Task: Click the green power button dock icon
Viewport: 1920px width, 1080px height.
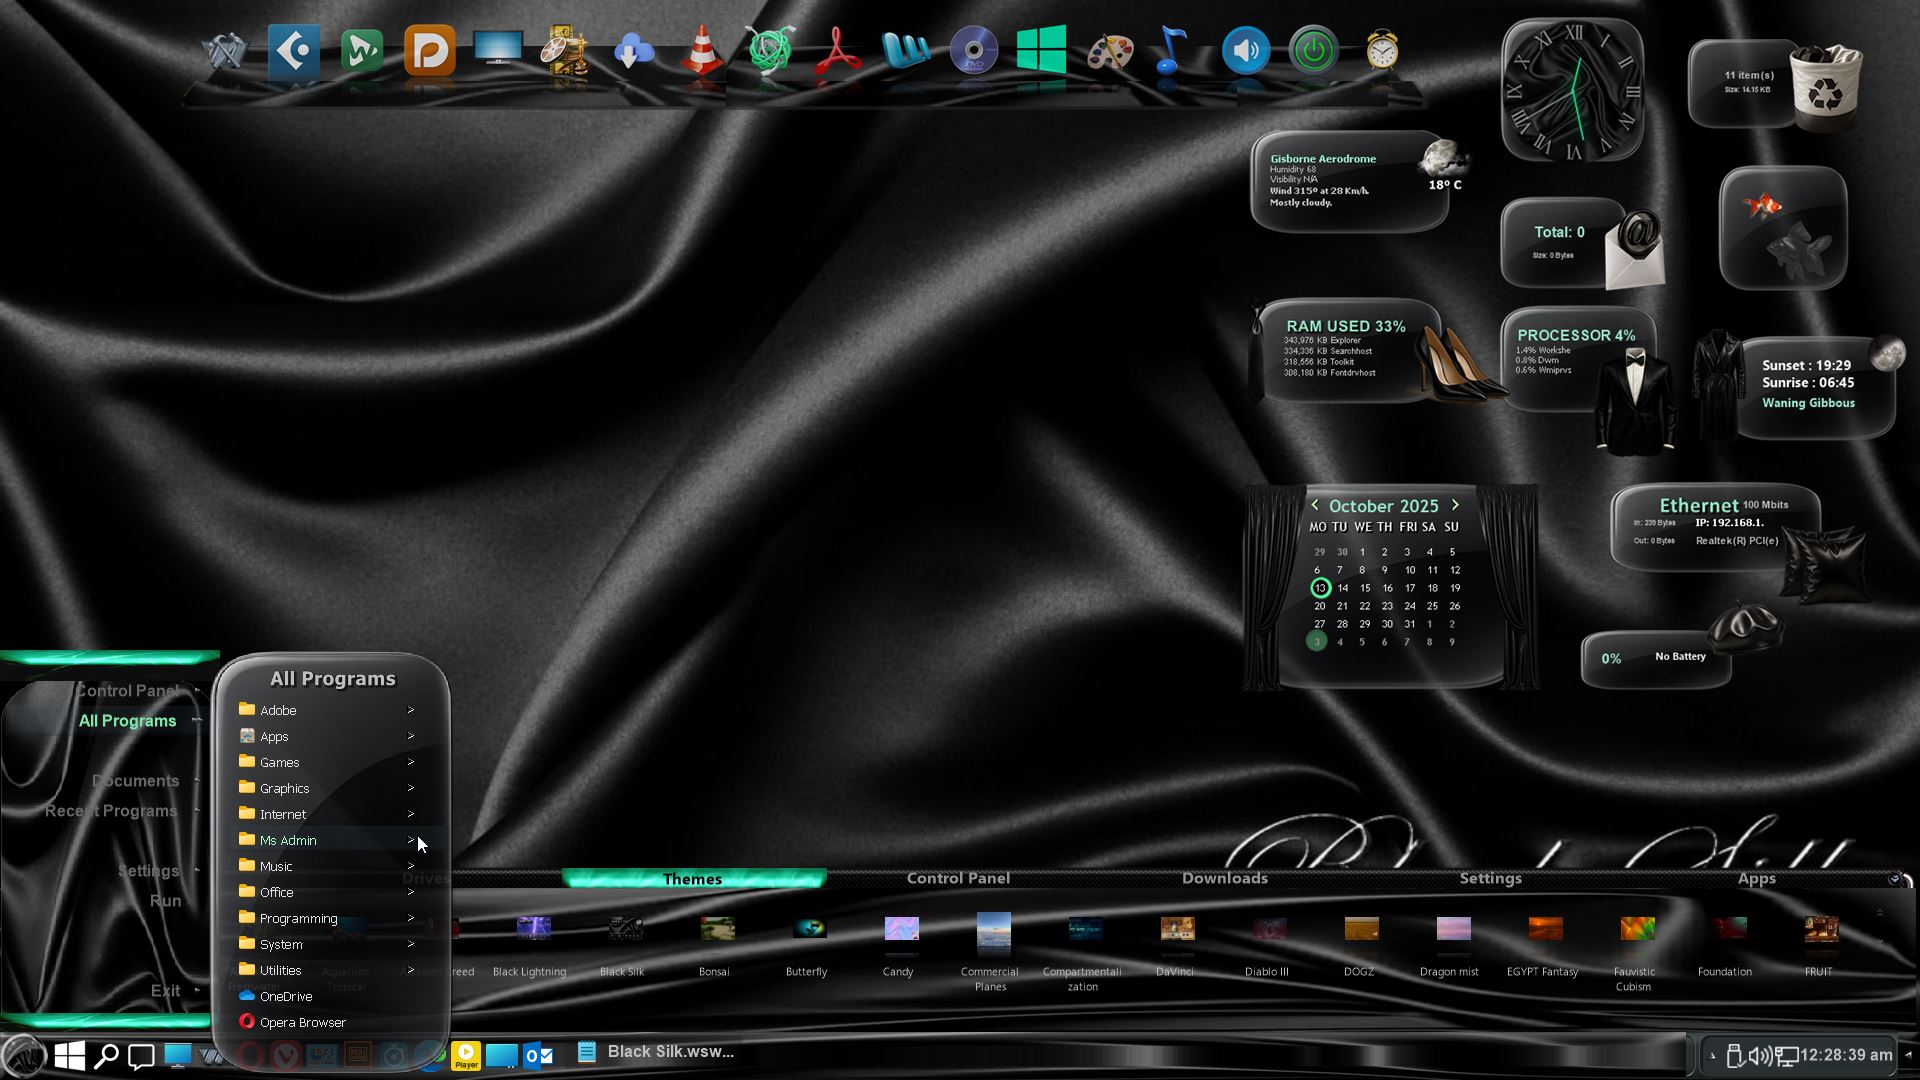Action: pos(1313,50)
